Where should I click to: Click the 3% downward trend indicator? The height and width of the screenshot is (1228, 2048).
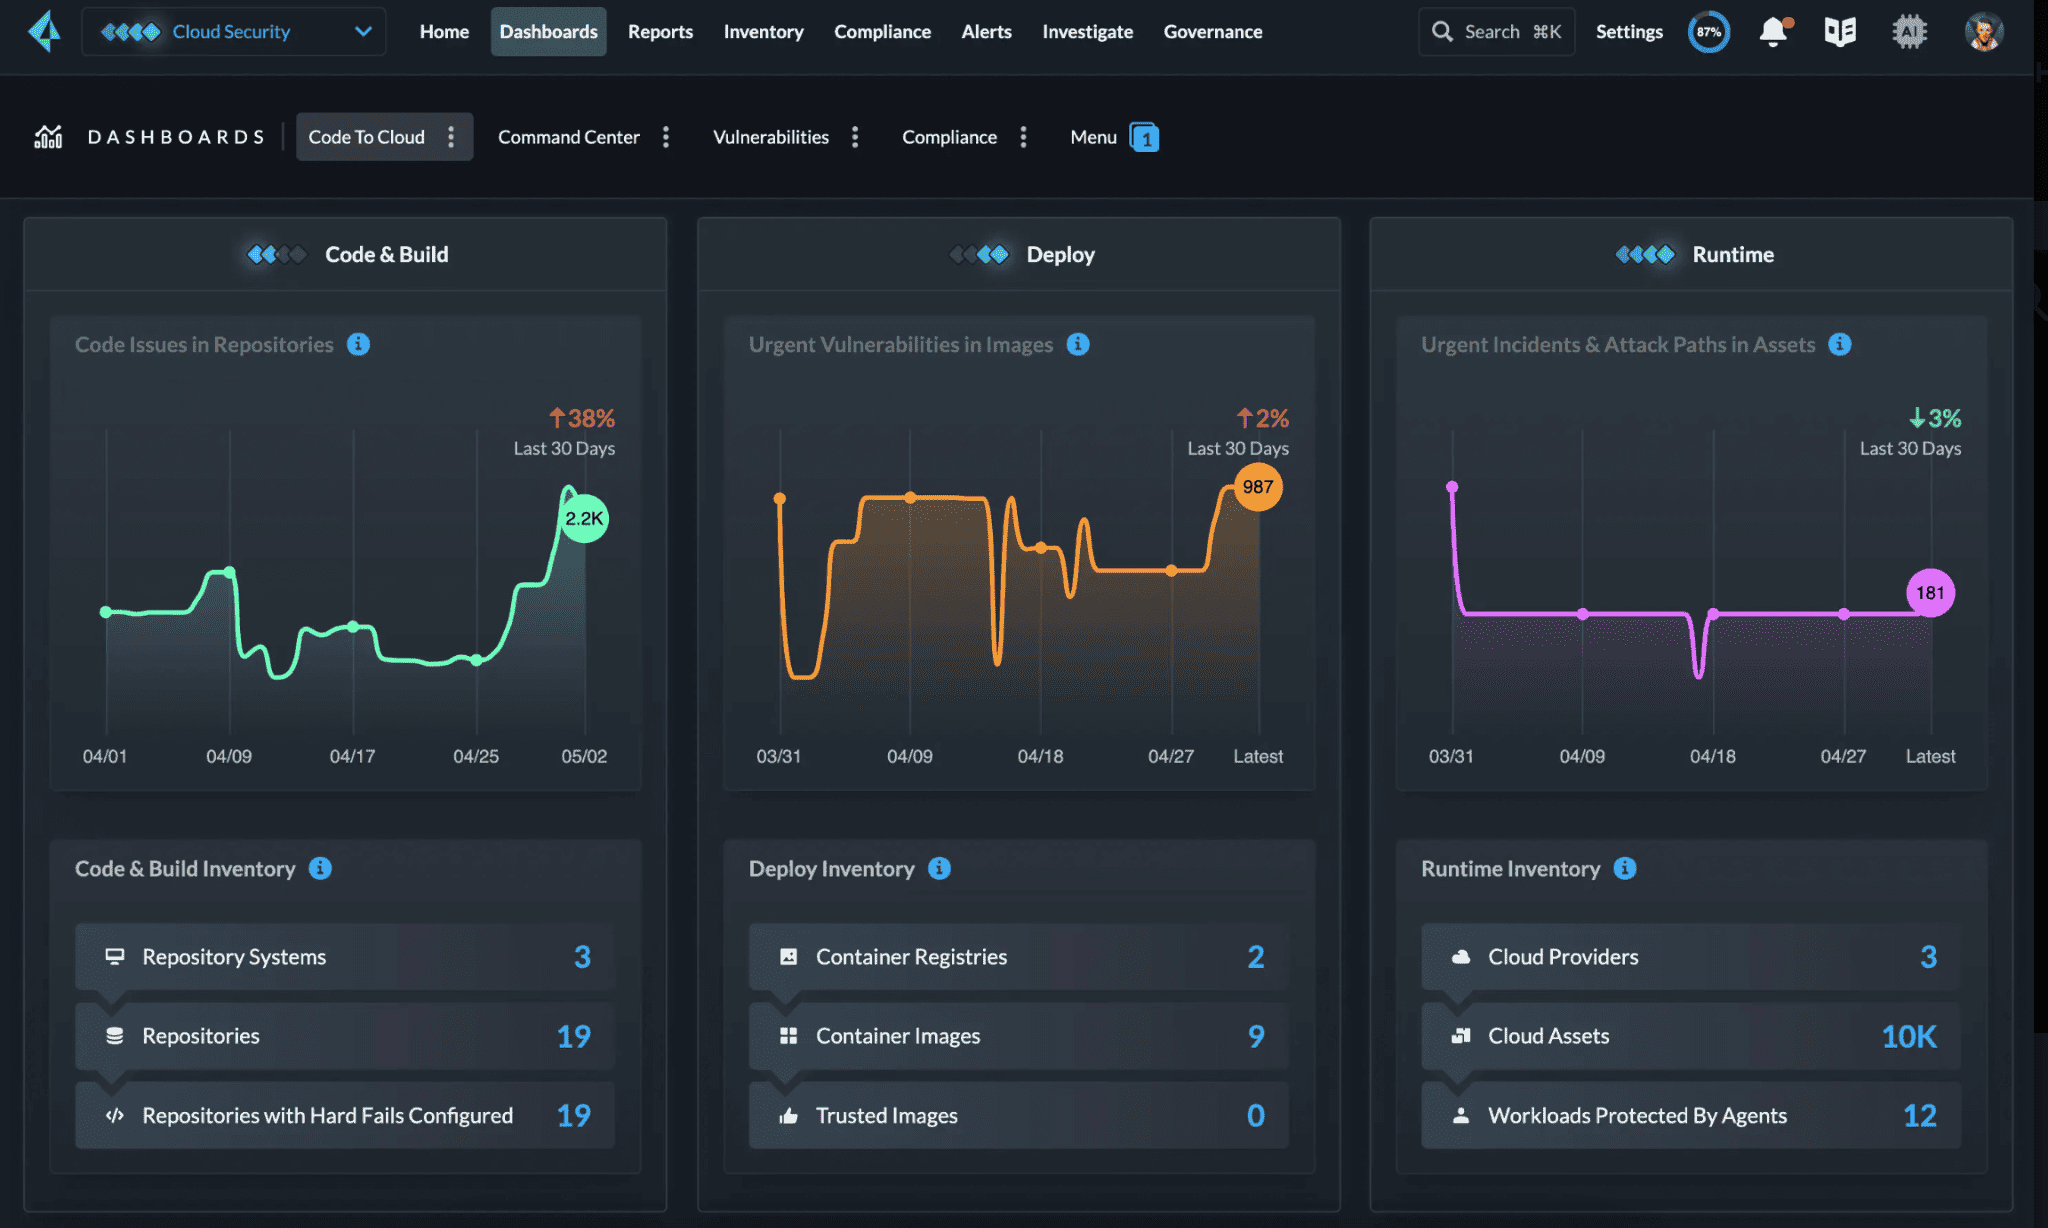click(1935, 418)
